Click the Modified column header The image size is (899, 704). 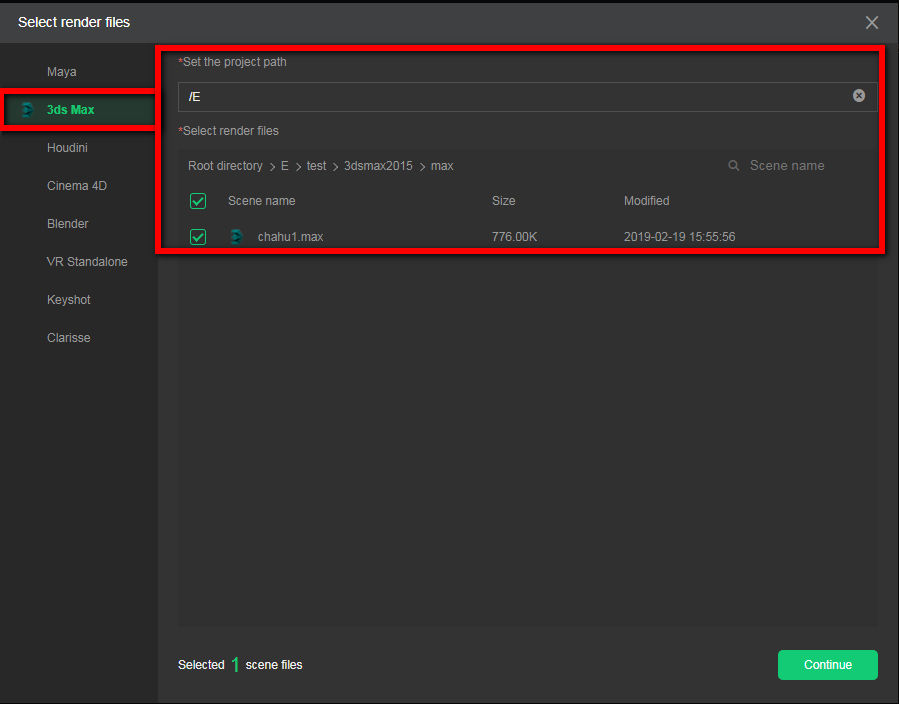point(646,201)
